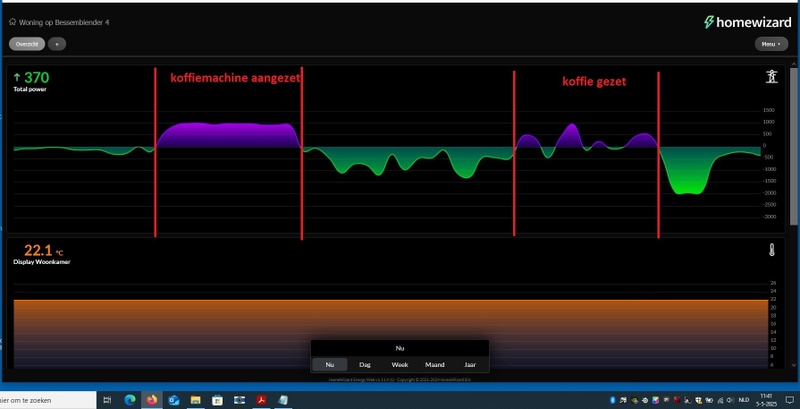Open Adobe Acrobat from the taskbar
The height and width of the screenshot is (409, 800).
[x=262, y=400]
